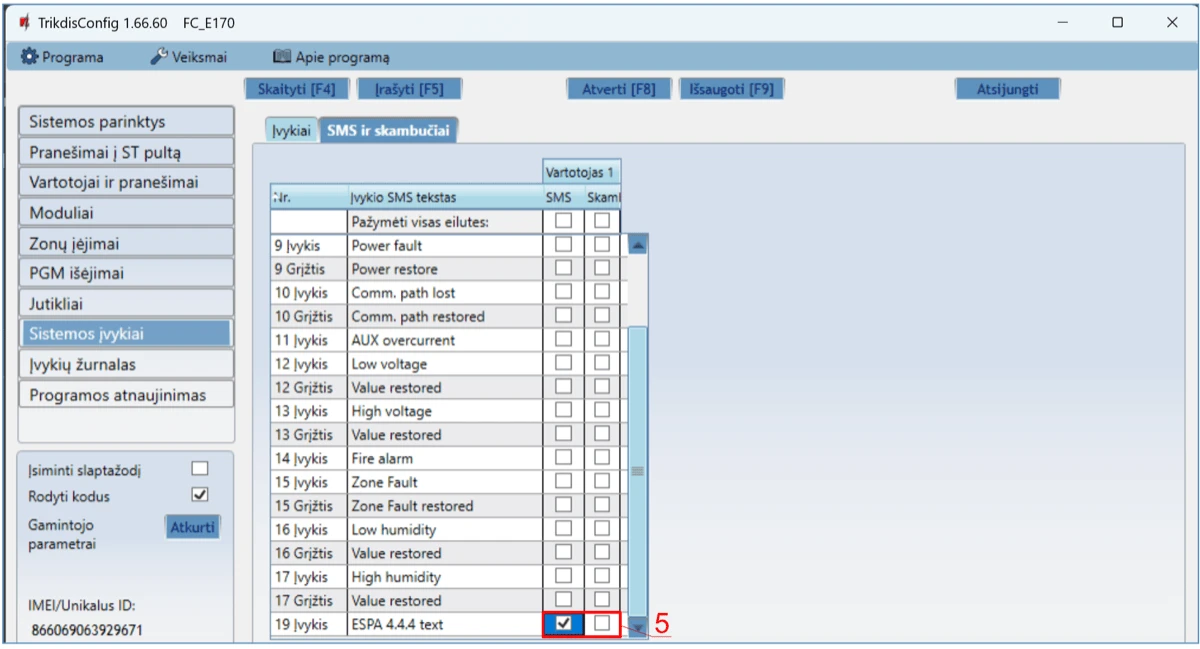Switch to the Įvykiai tab
The image size is (1200, 649).
(x=291, y=130)
